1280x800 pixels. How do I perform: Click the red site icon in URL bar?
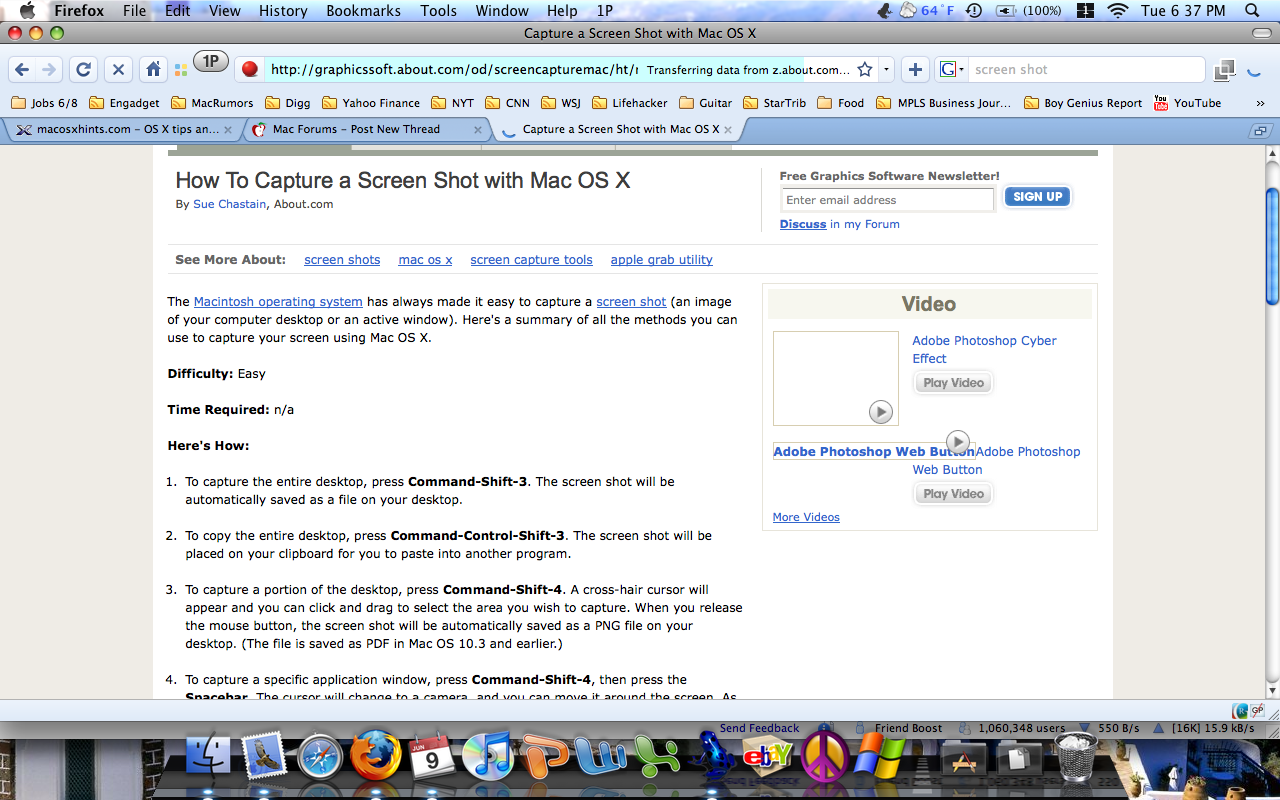pyautogui.click(x=250, y=70)
